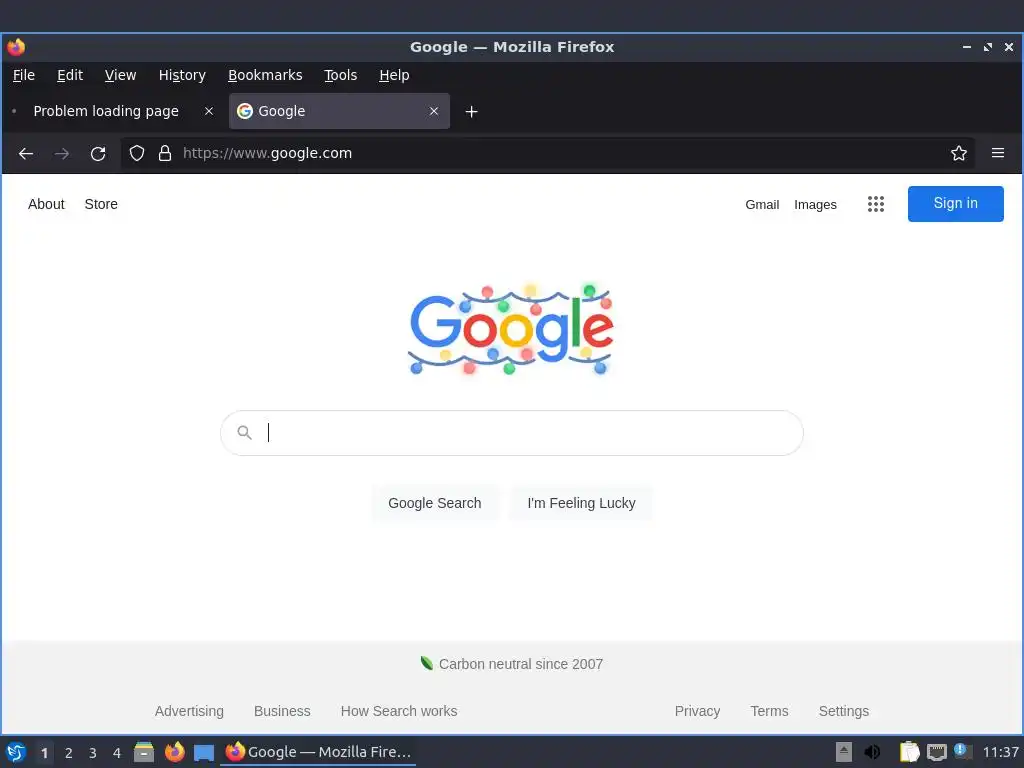Open the Help menu
Viewport: 1024px width, 768px height.
394,75
